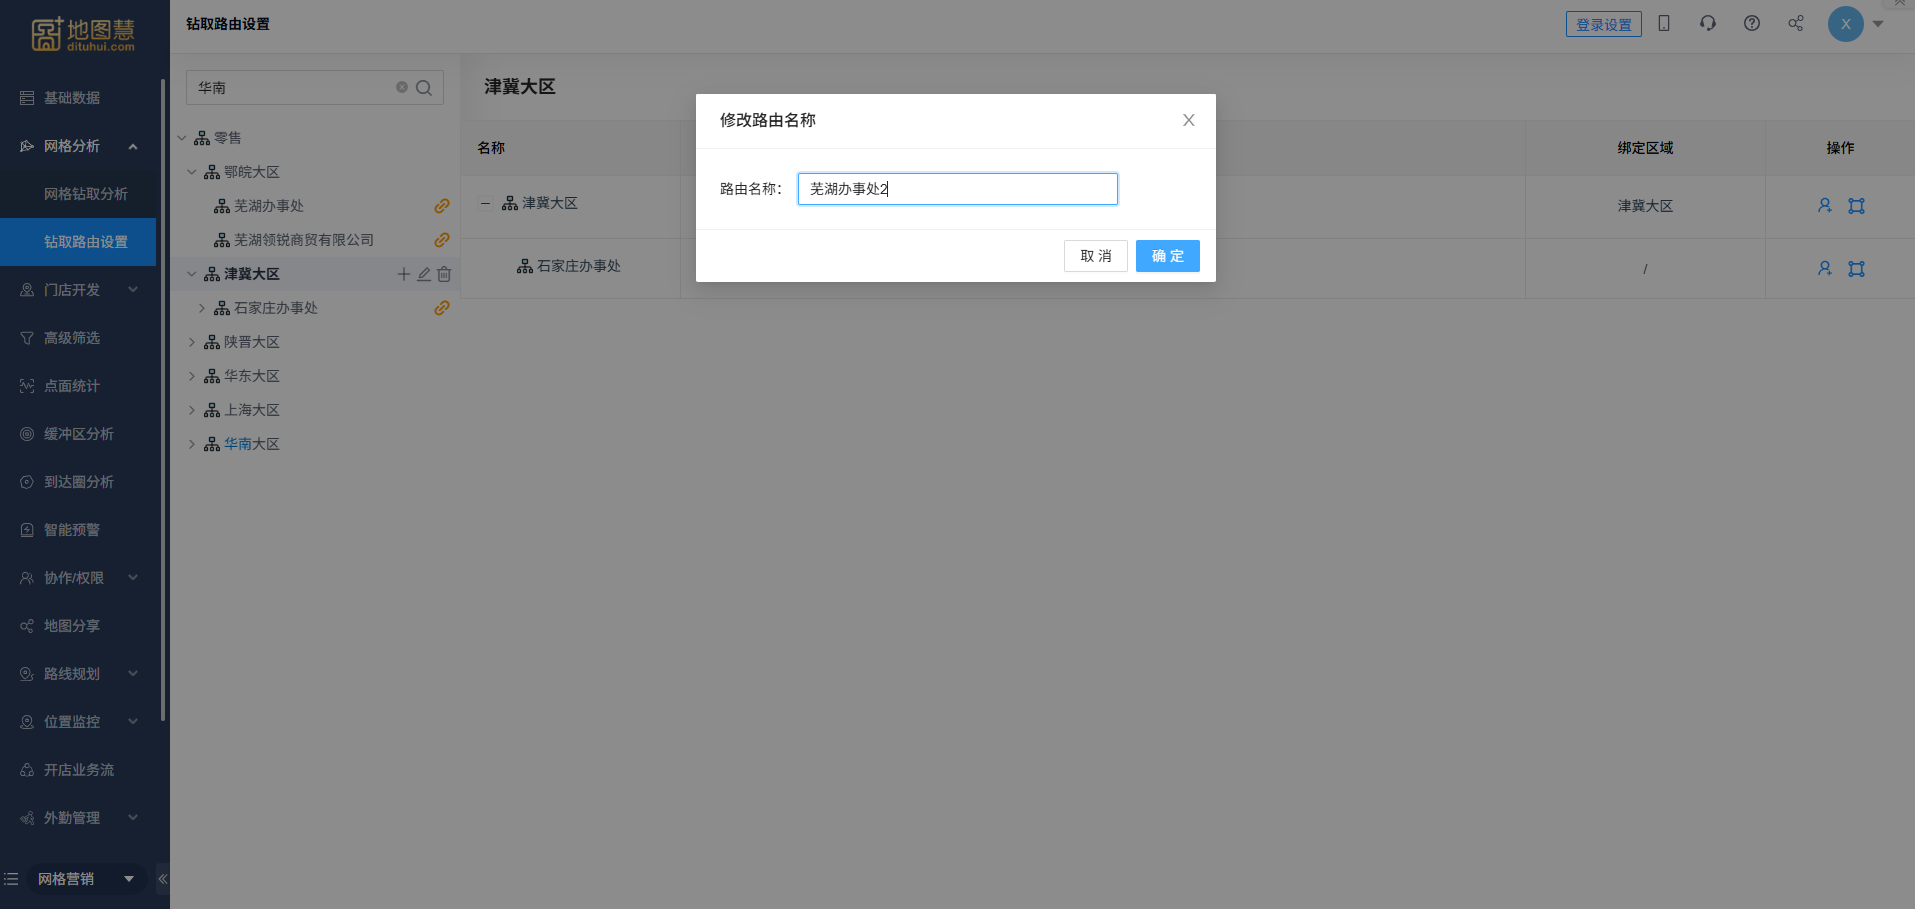Image resolution: width=1915 pixels, height=909 pixels.
Task: Click the 路由名称 text input field
Action: point(957,189)
